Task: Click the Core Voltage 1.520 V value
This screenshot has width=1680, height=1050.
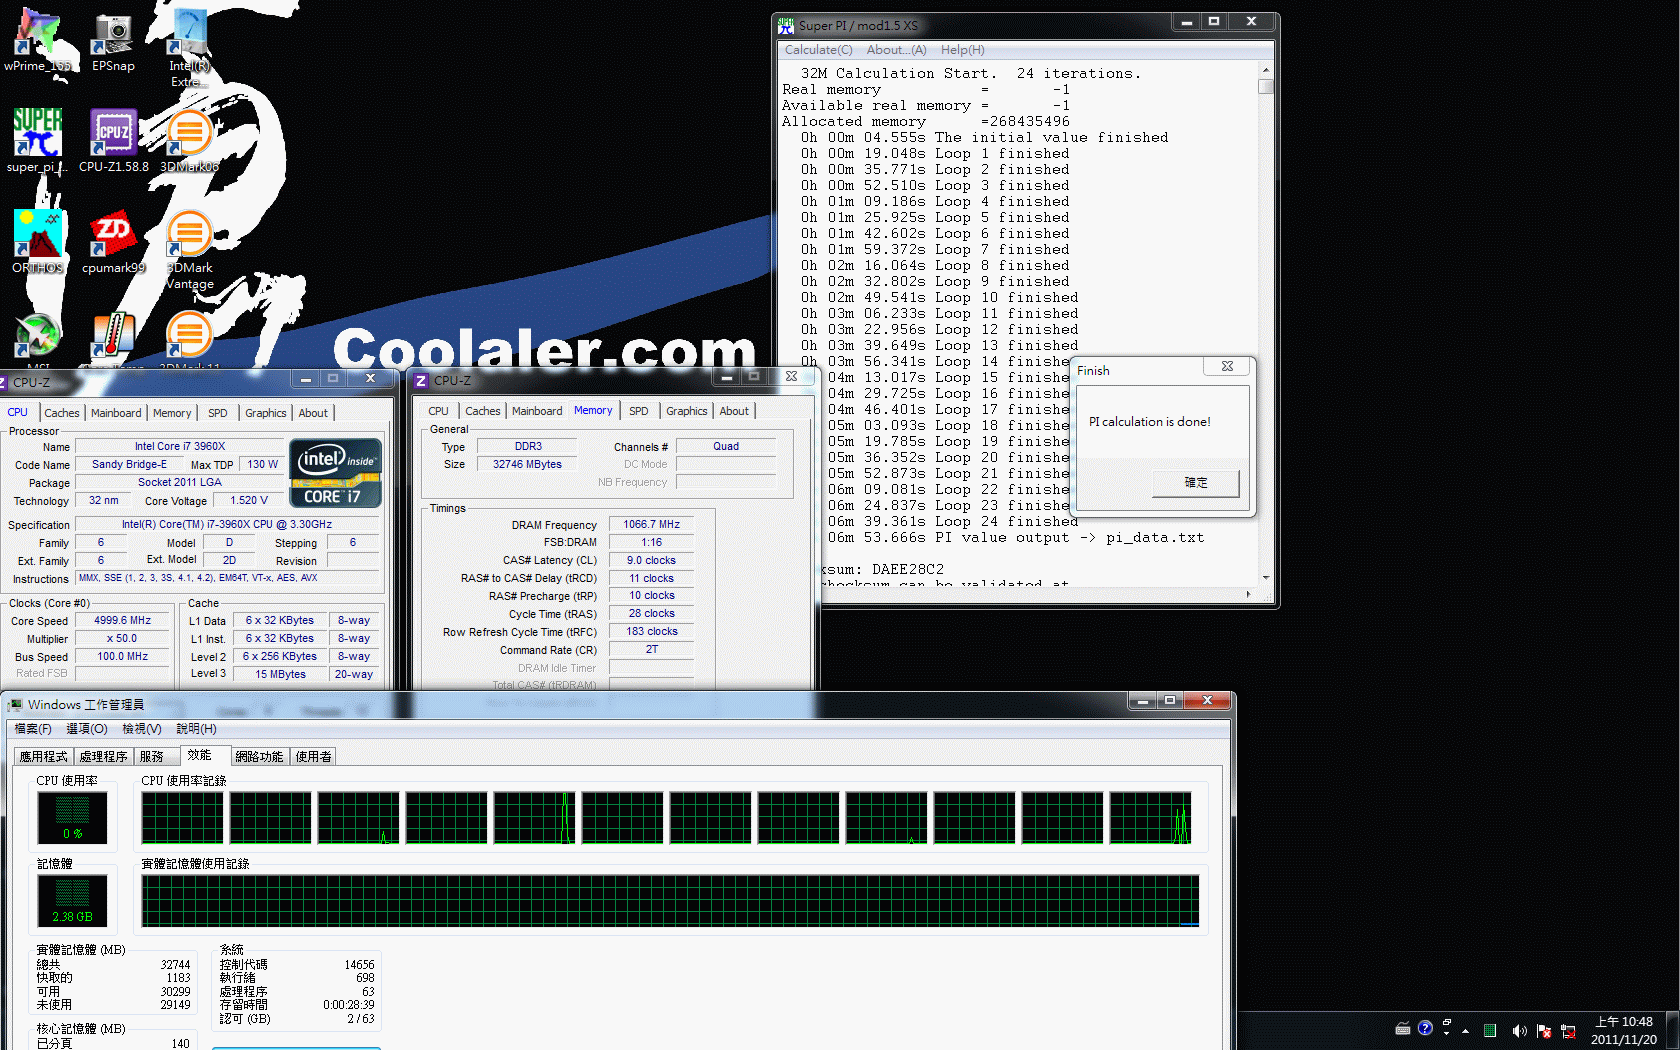Action: coord(248,501)
